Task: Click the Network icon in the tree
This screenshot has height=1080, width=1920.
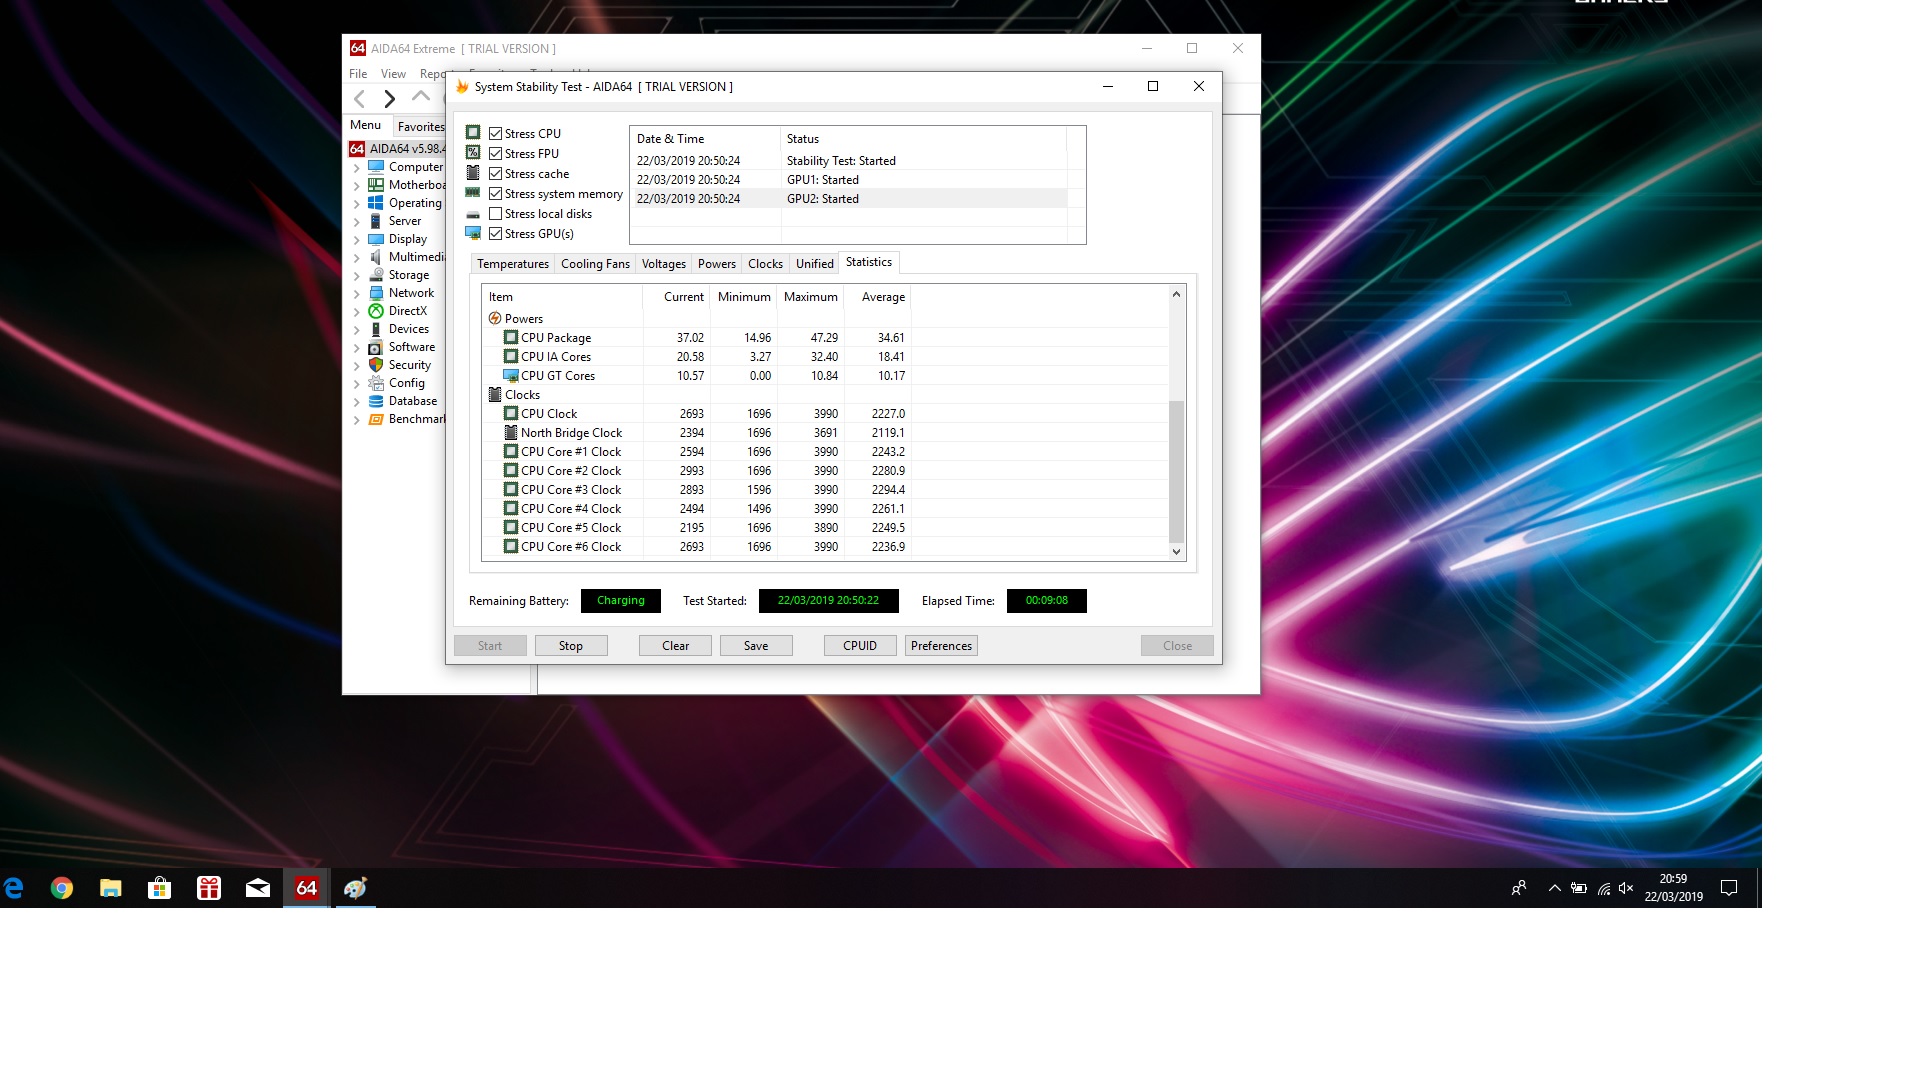Action: click(376, 293)
